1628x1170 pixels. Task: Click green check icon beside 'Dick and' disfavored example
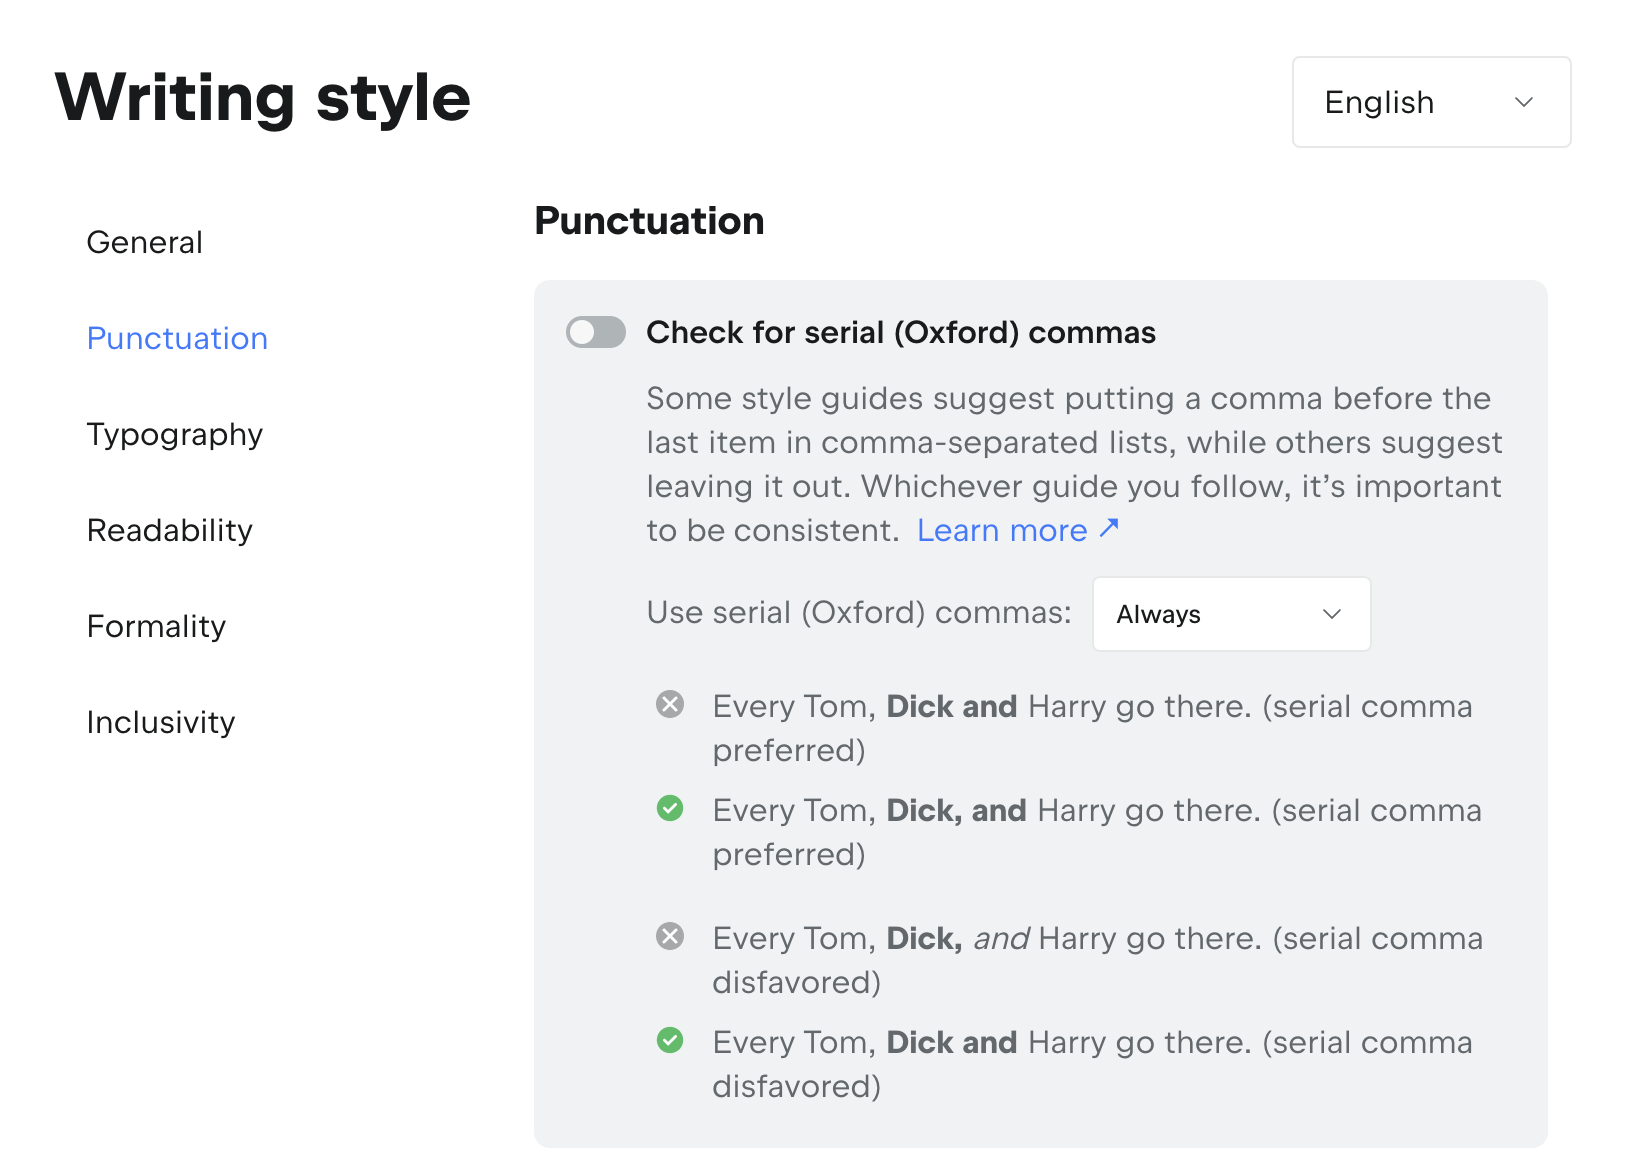(x=670, y=1041)
